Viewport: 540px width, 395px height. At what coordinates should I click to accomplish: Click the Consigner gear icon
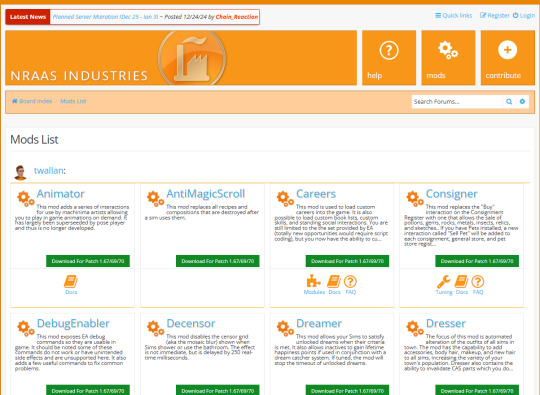coord(415,198)
